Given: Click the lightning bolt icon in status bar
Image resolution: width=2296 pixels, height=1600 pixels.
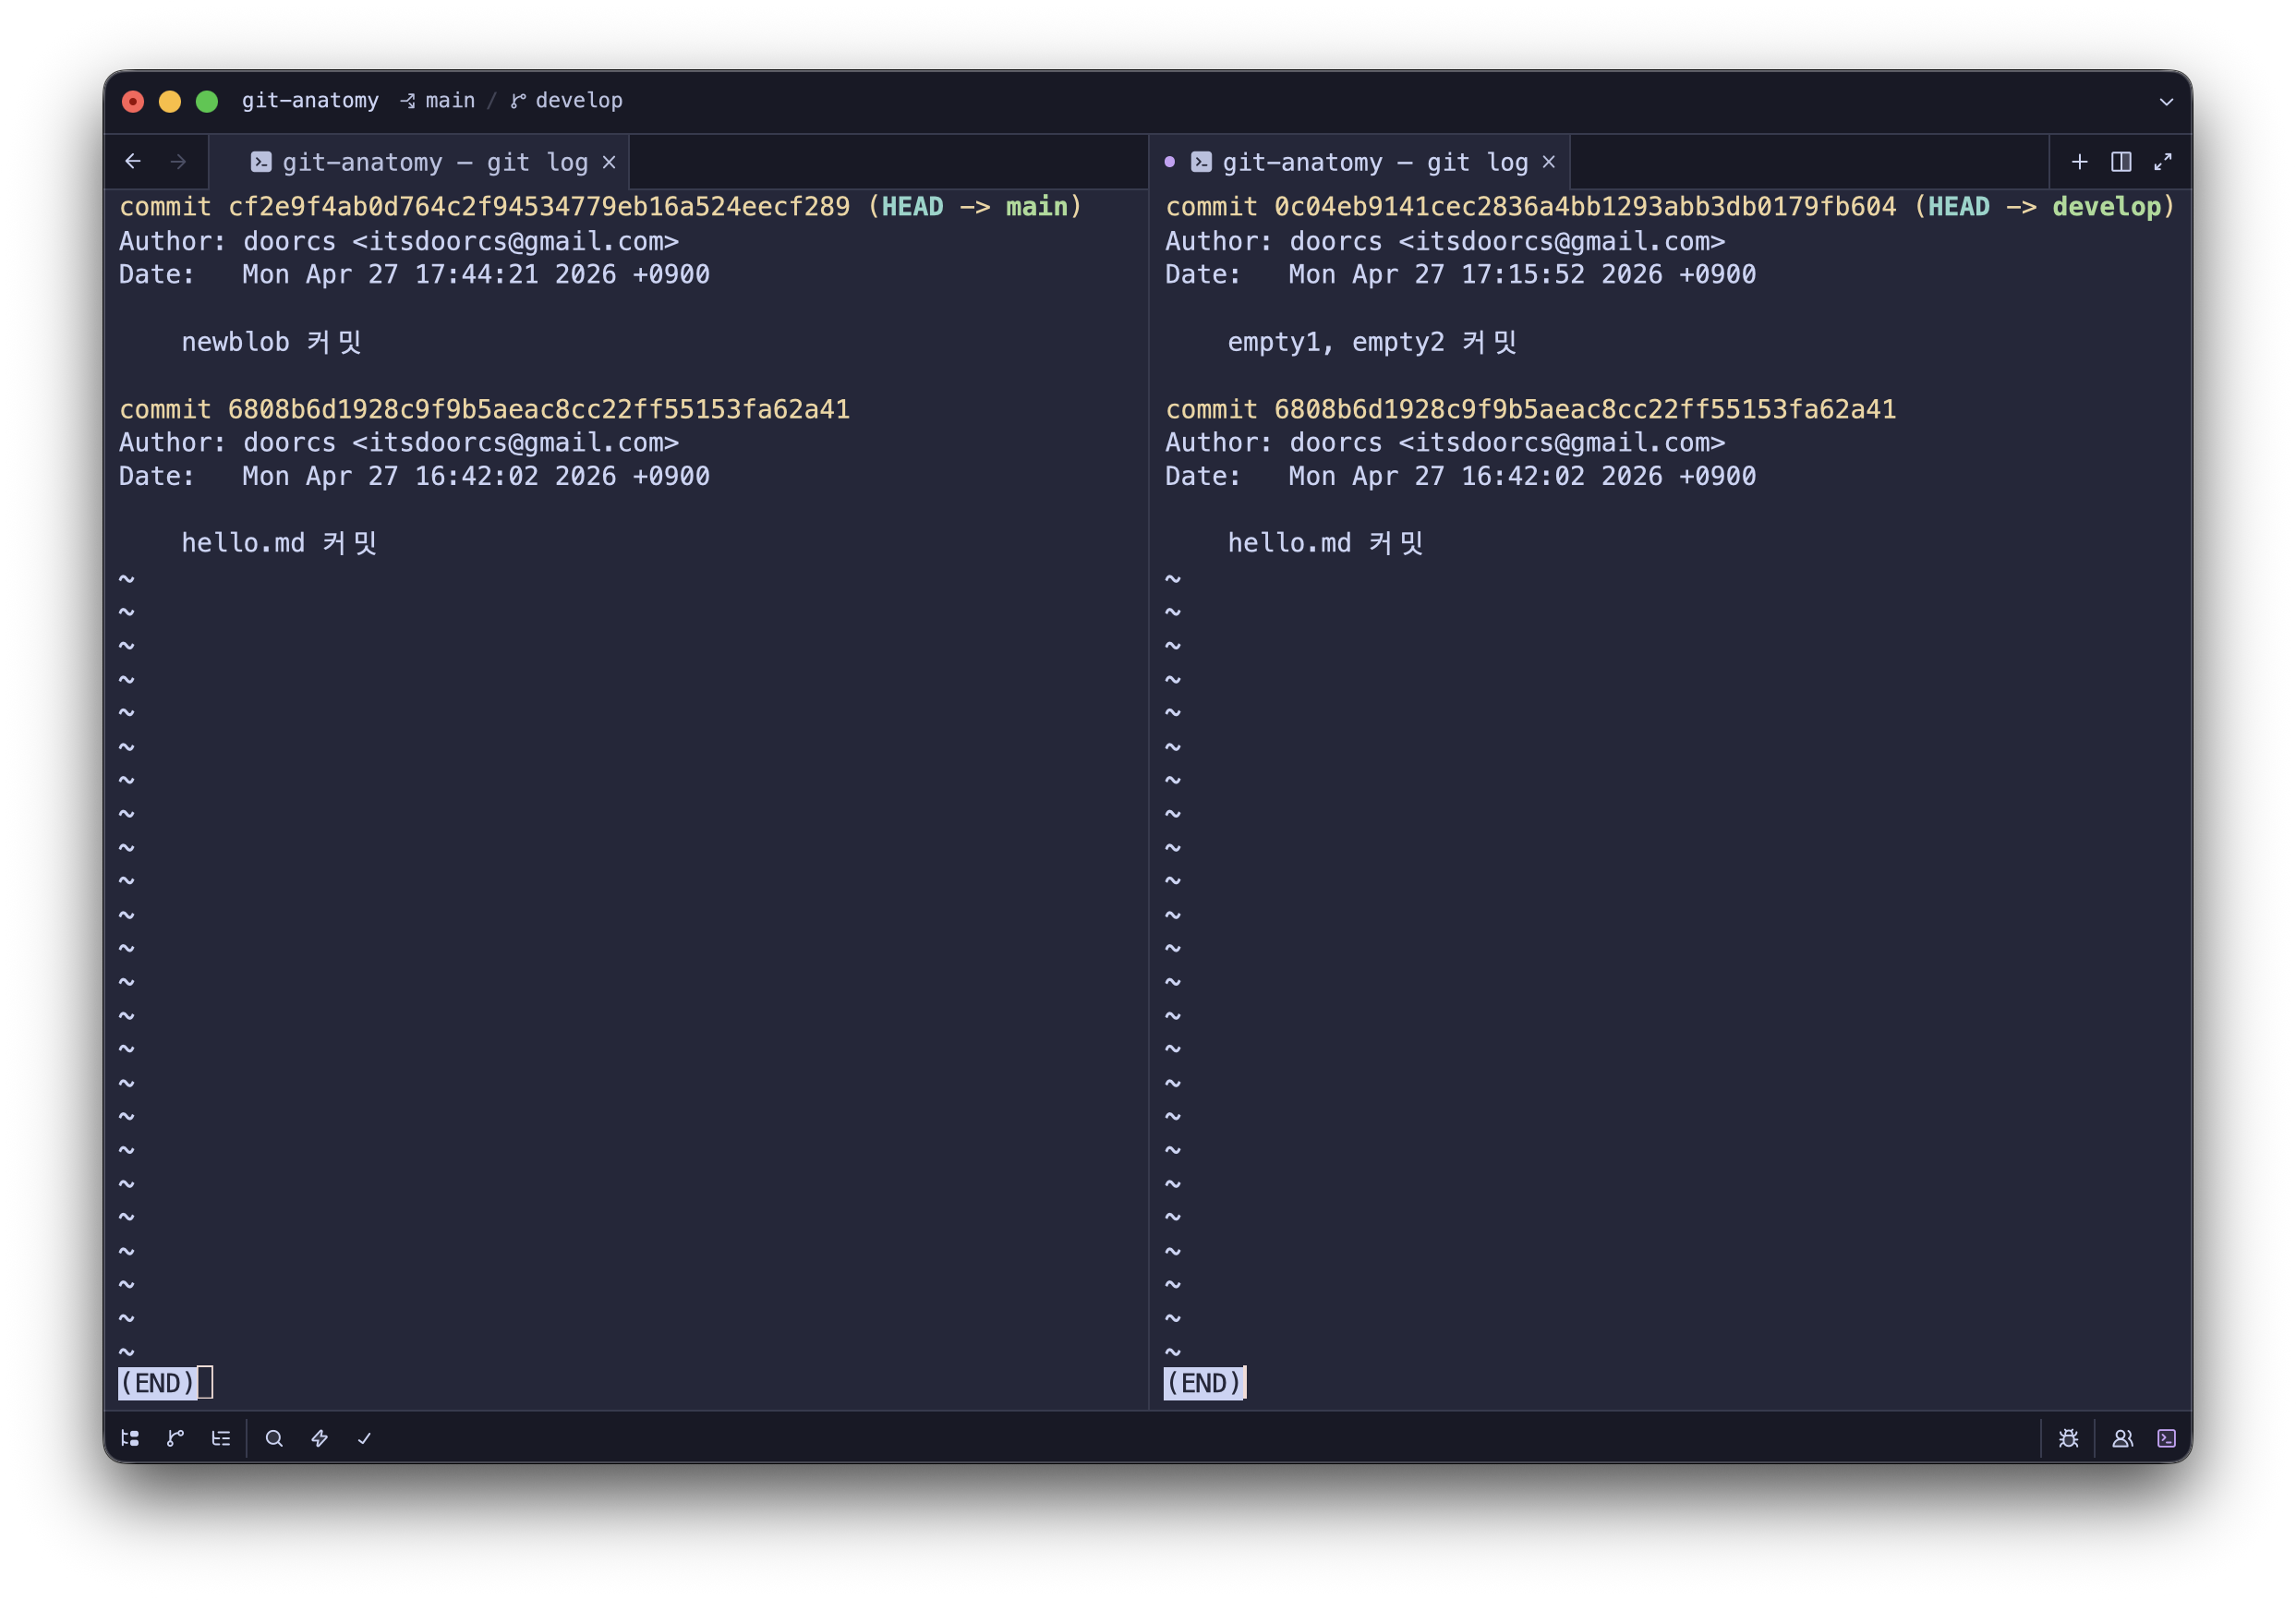Looking at the screenshot, I should tap(320, 1438).
